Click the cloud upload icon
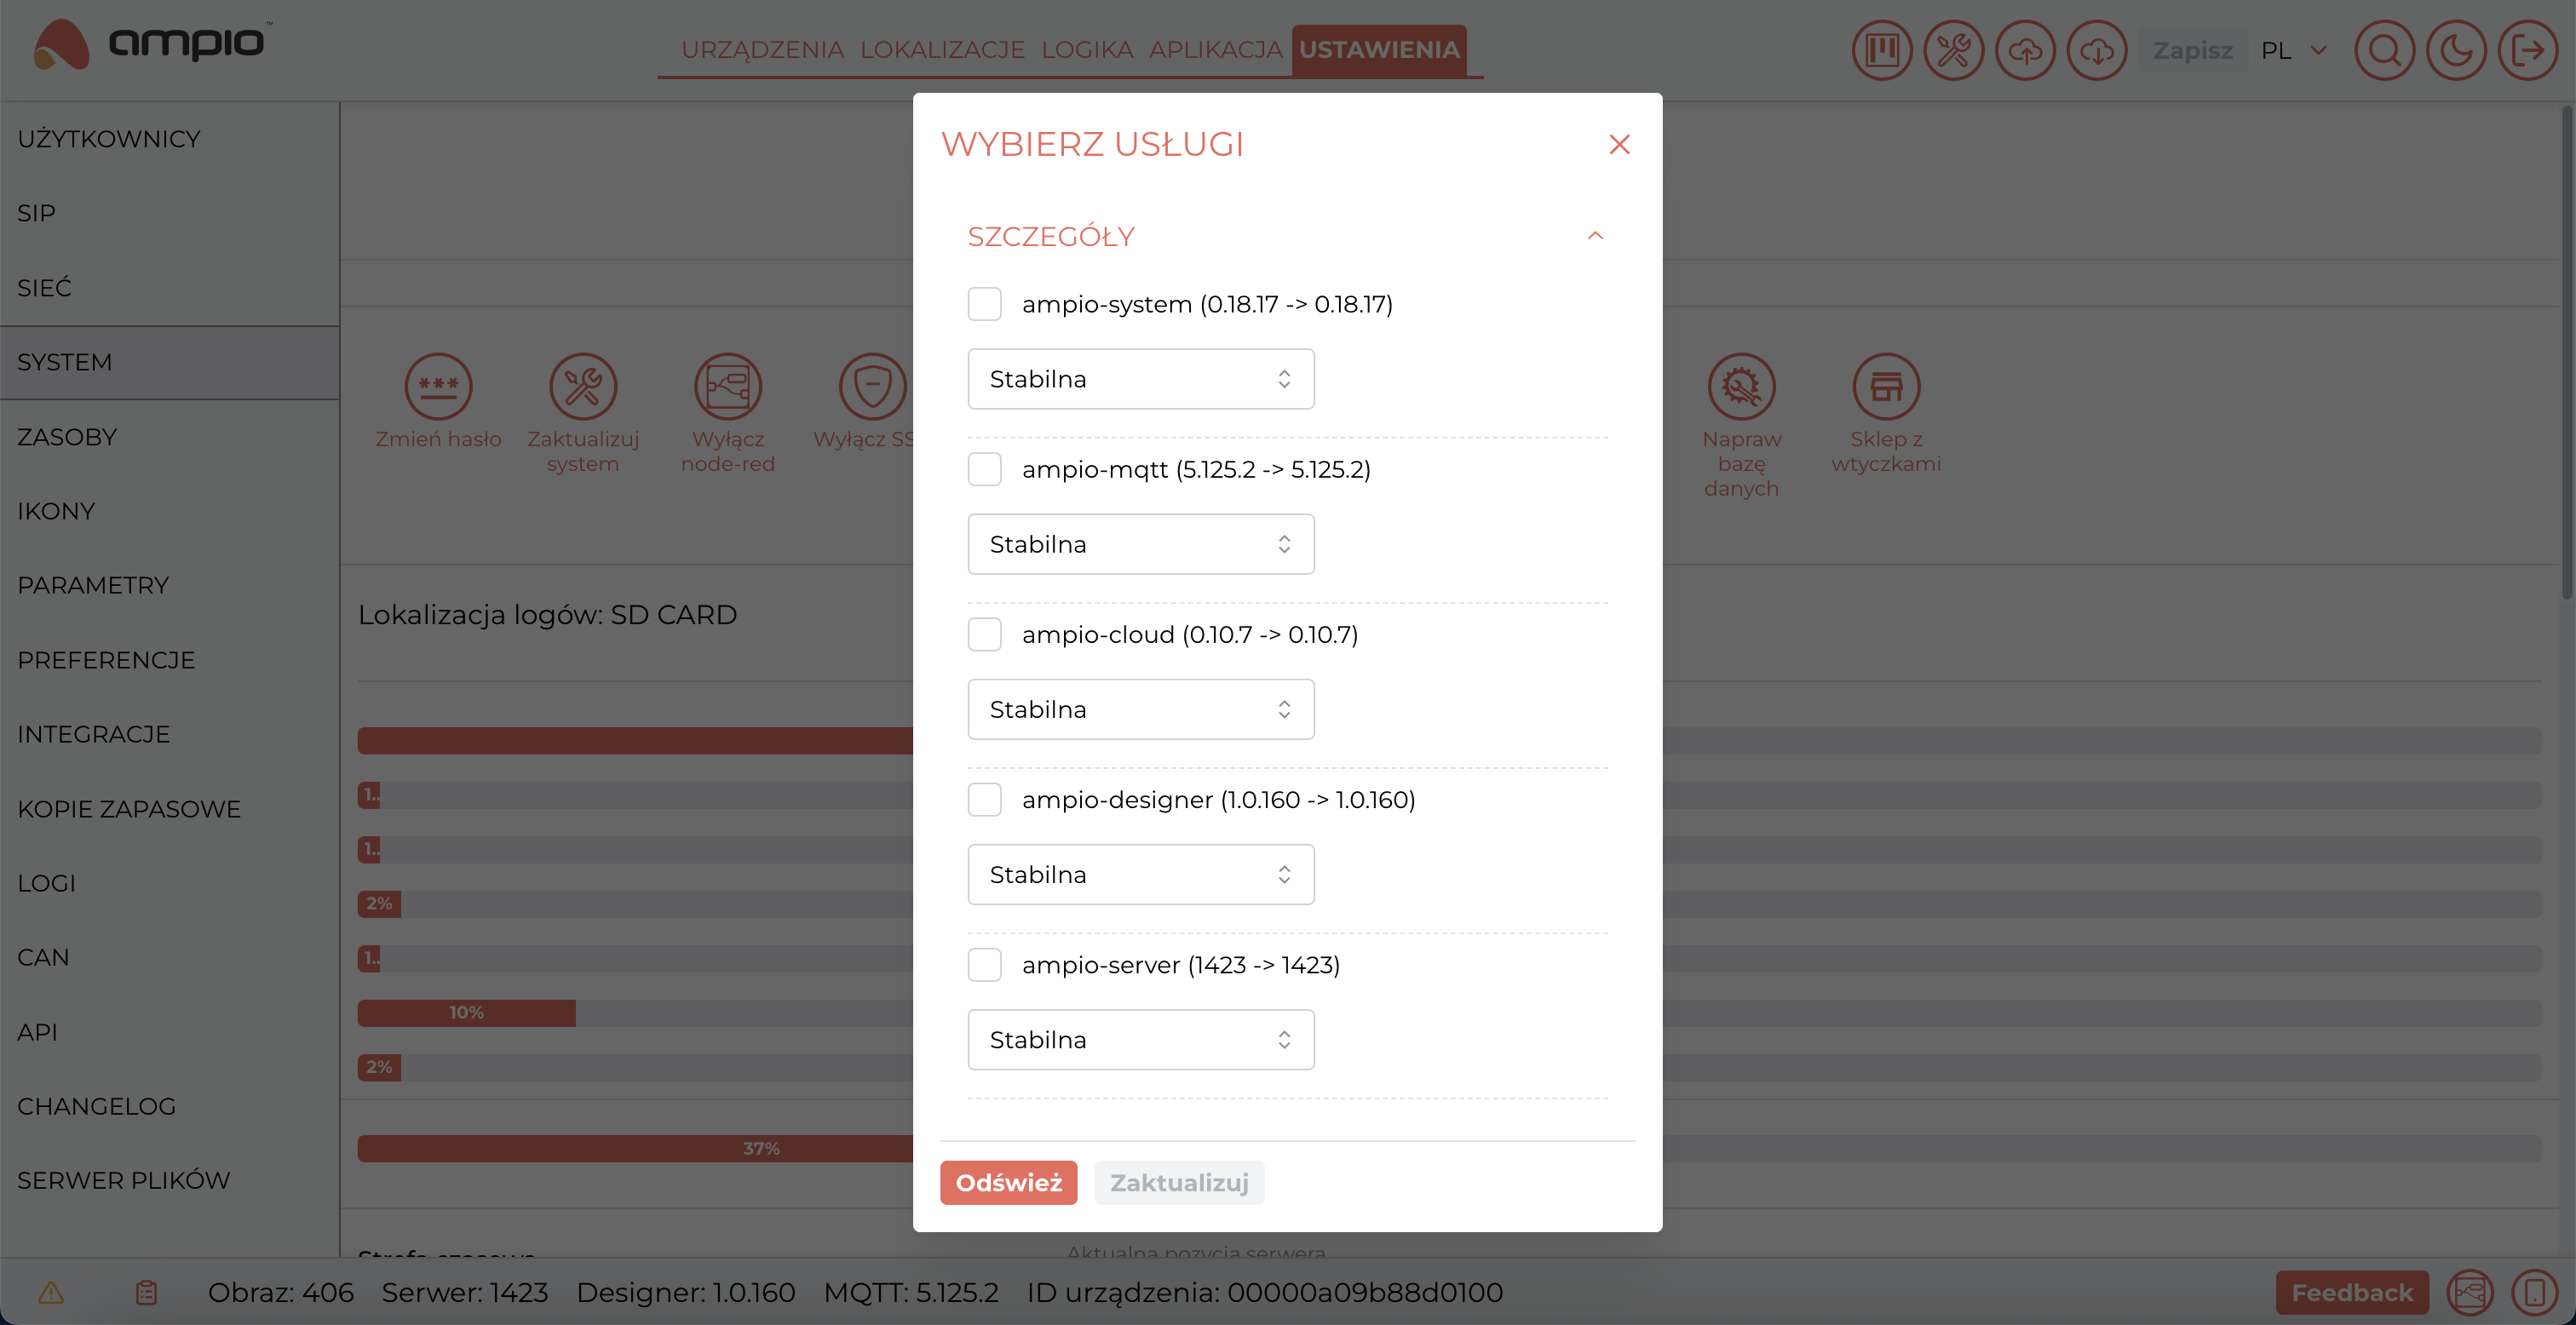The width and height of the screenshot is (2576, 1325). pyautogui.click(x=2025, y=50)
